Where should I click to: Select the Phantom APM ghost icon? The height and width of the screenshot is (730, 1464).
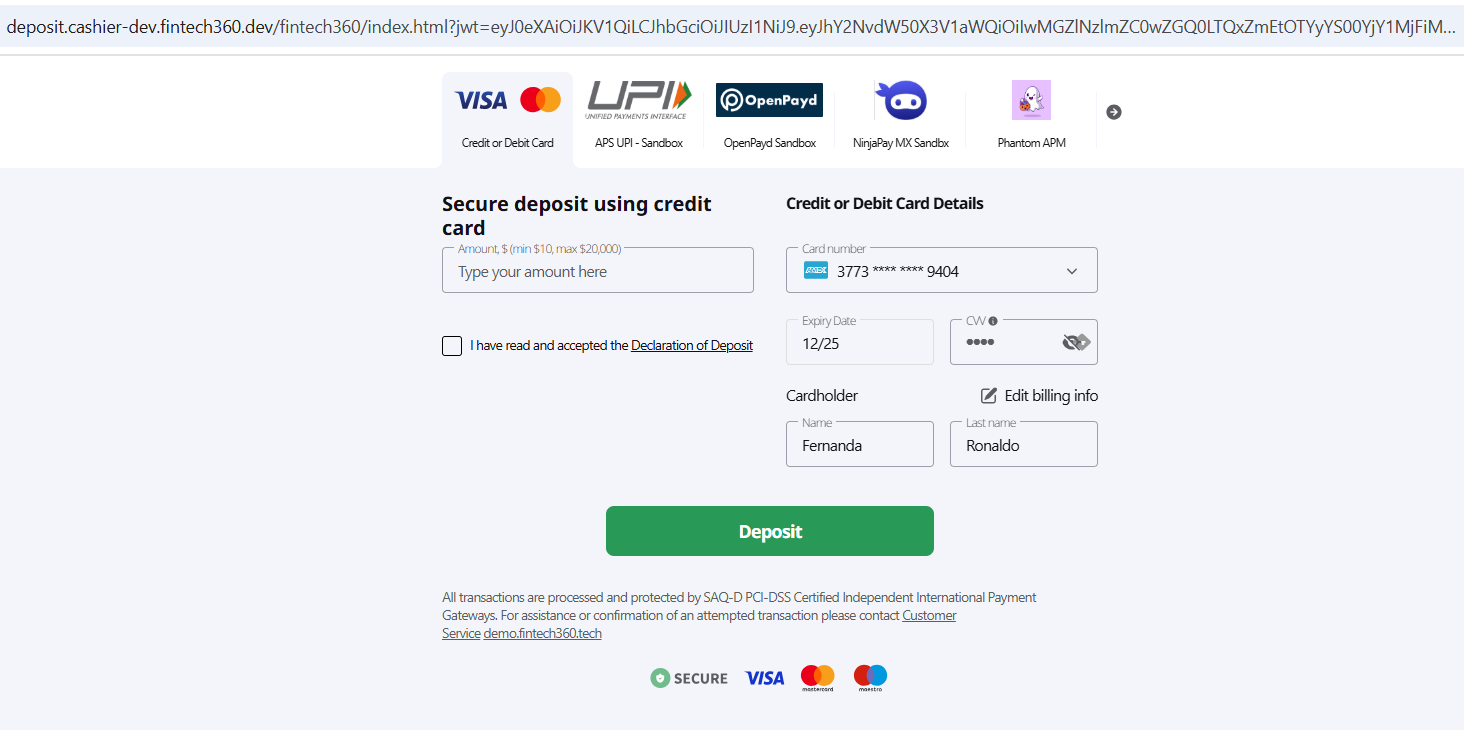click(x=1031, y=100)
